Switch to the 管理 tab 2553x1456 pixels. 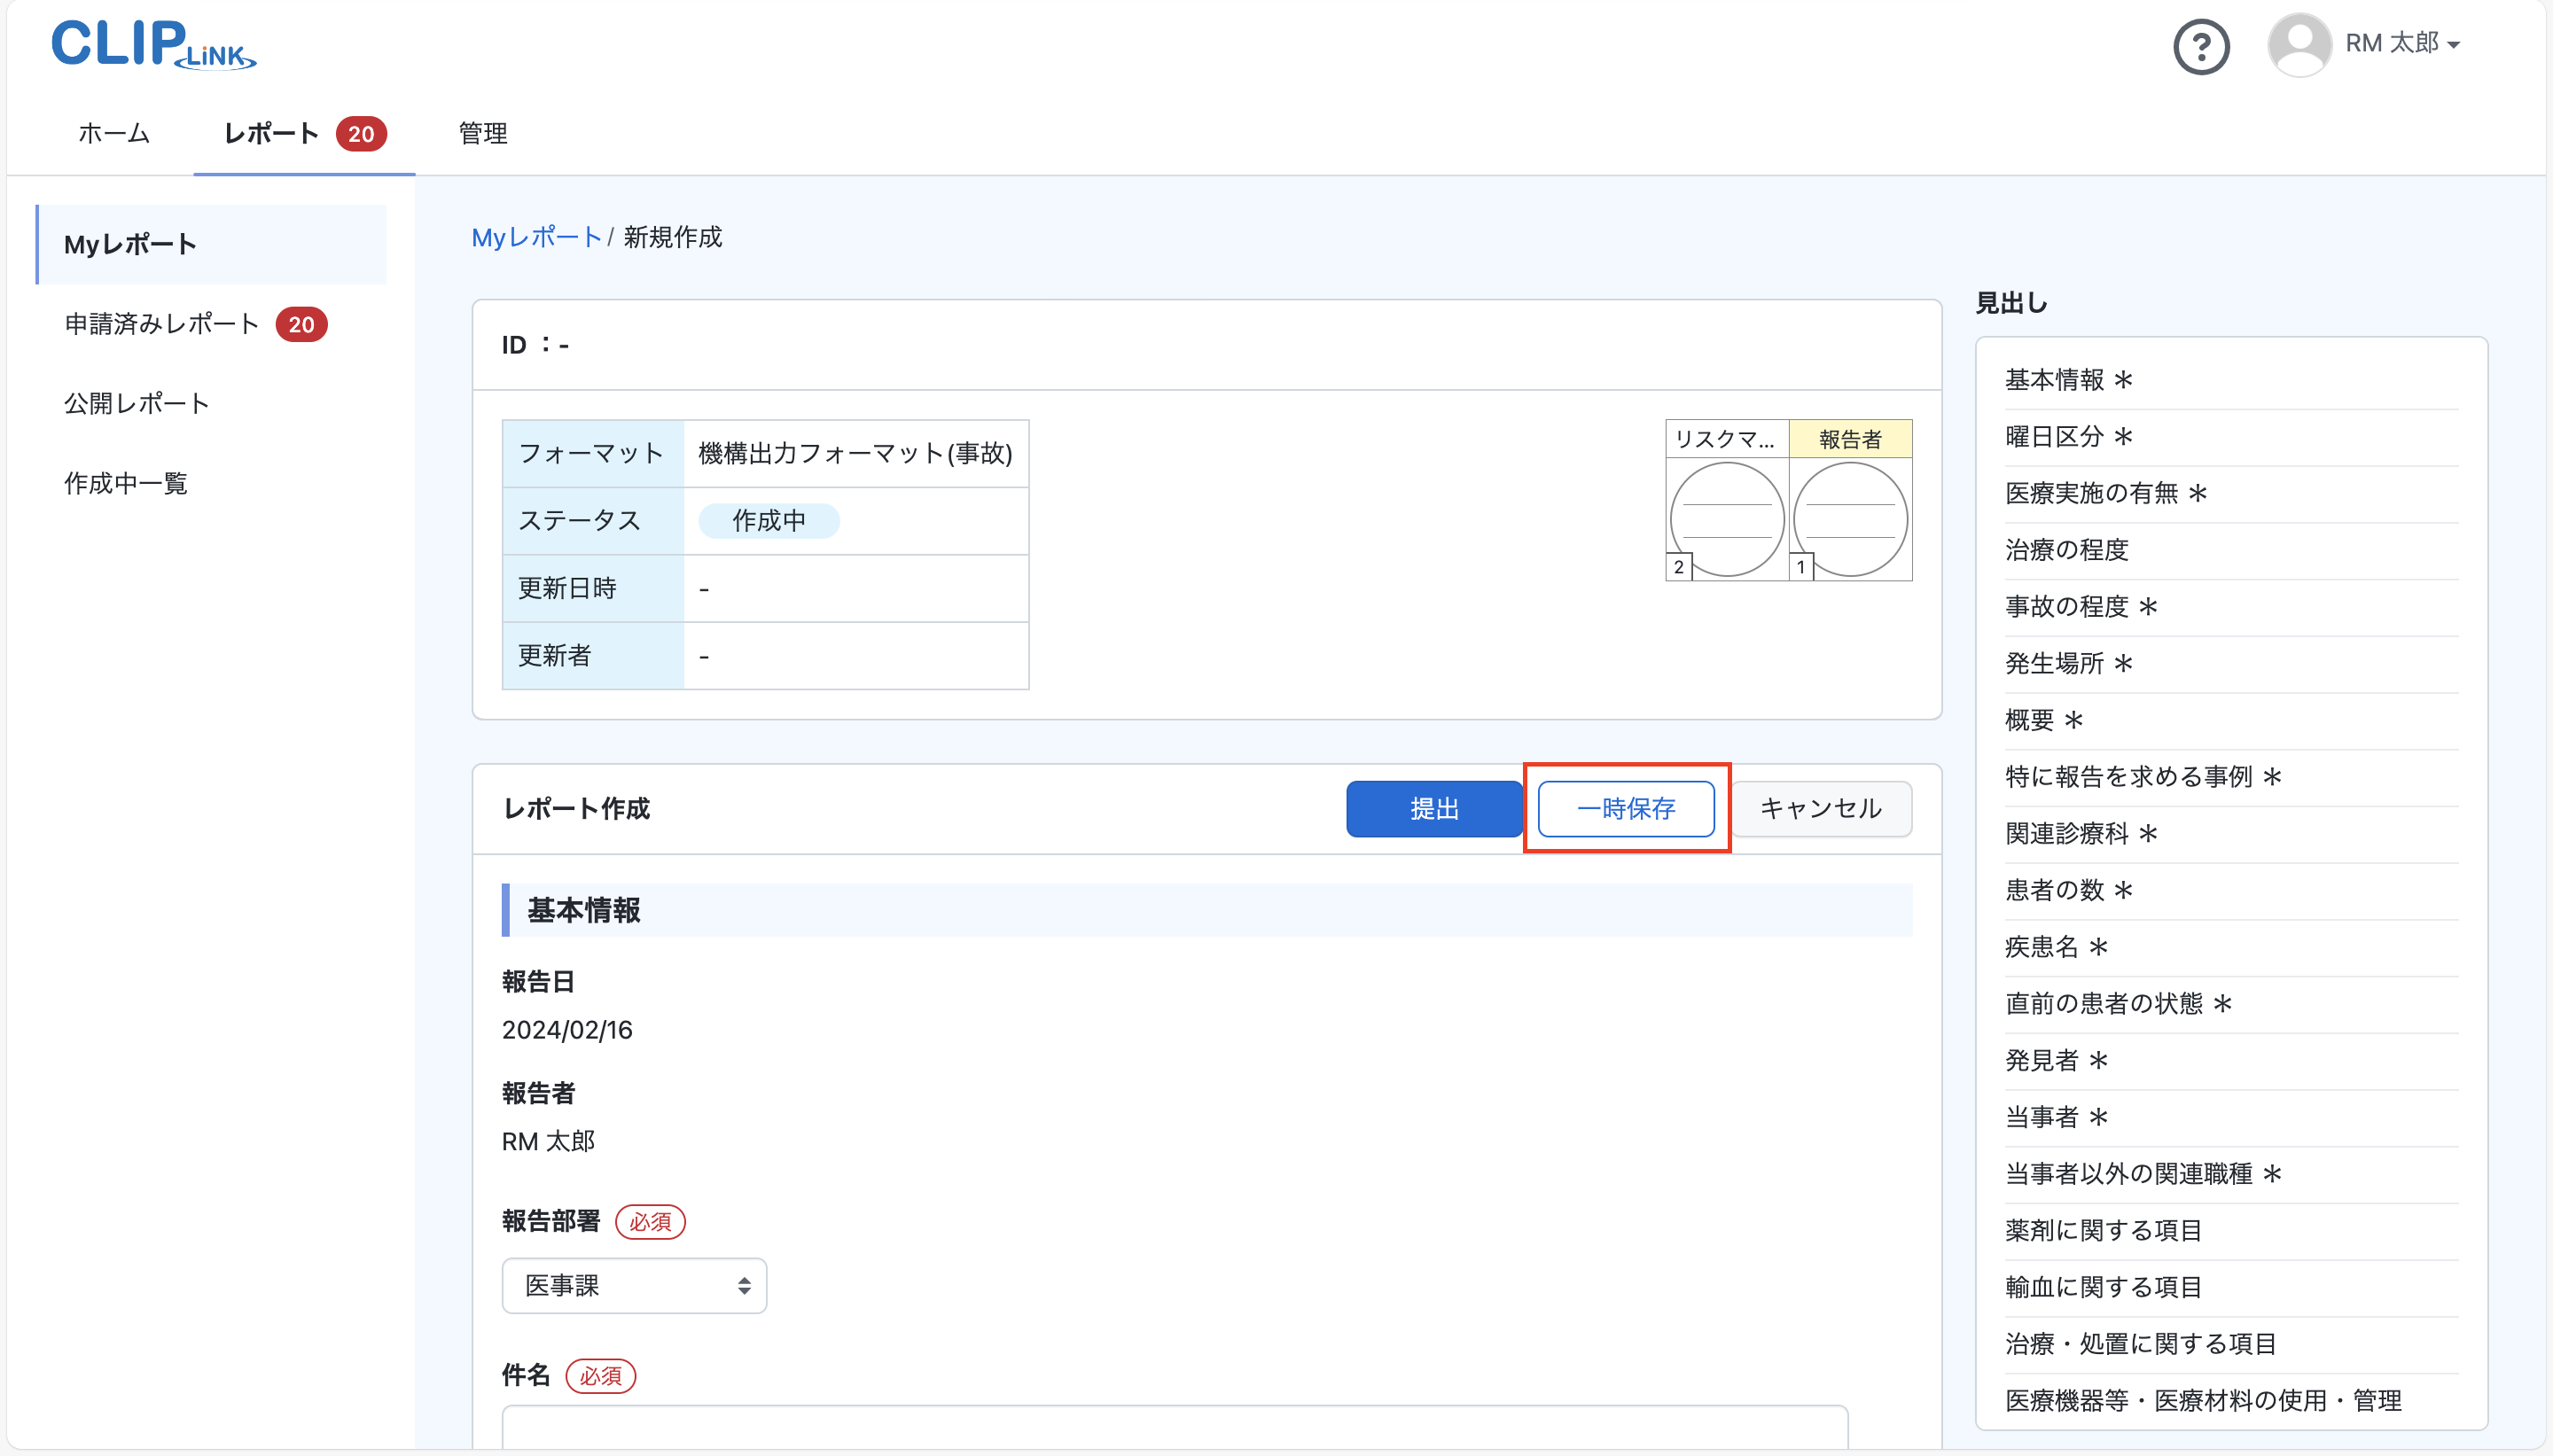(x=481, y=133)
